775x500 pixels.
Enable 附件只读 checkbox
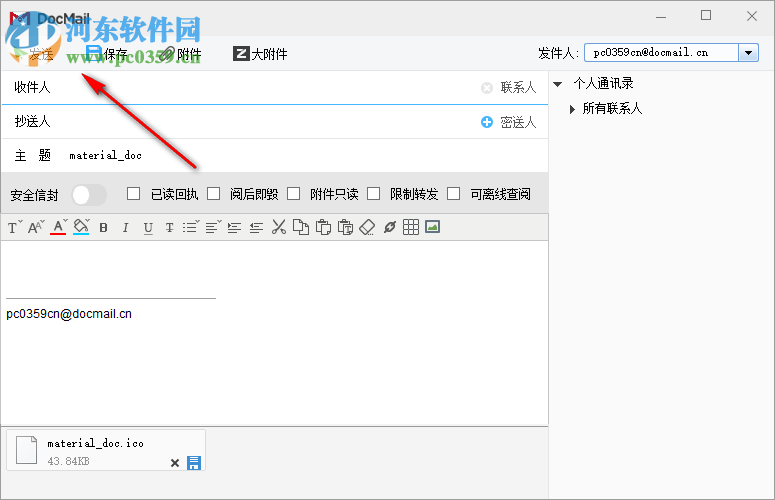coord(294,194)
